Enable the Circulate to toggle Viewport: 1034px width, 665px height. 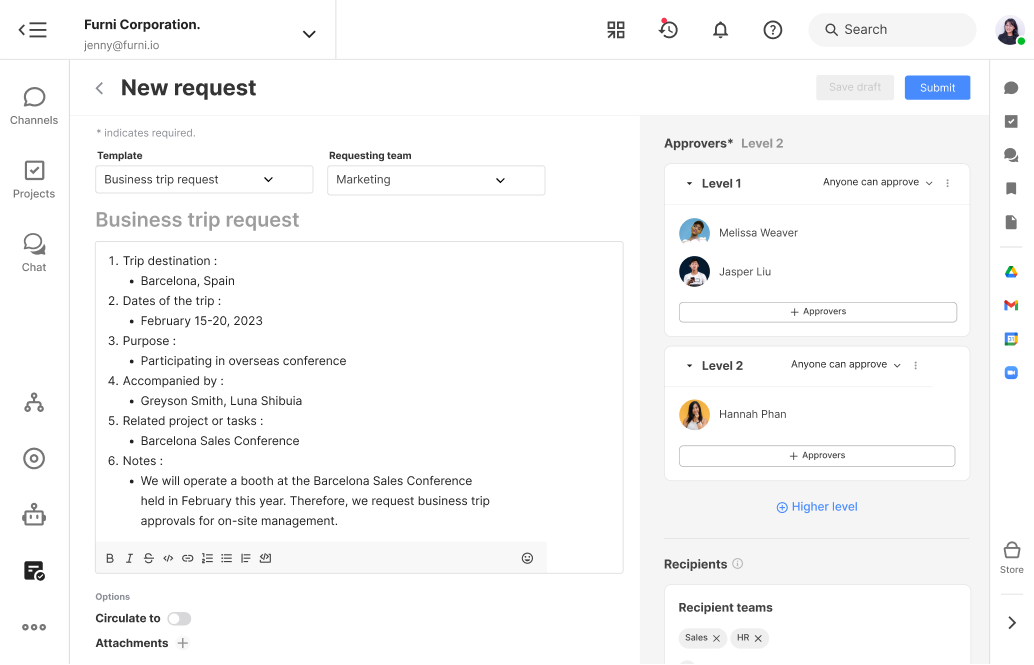point(179,619)
